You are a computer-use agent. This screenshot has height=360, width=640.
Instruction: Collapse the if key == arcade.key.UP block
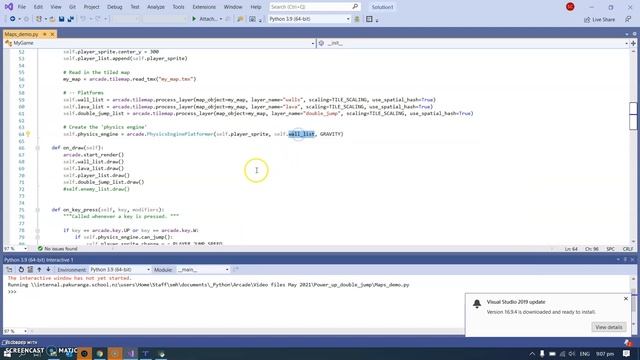38,231
